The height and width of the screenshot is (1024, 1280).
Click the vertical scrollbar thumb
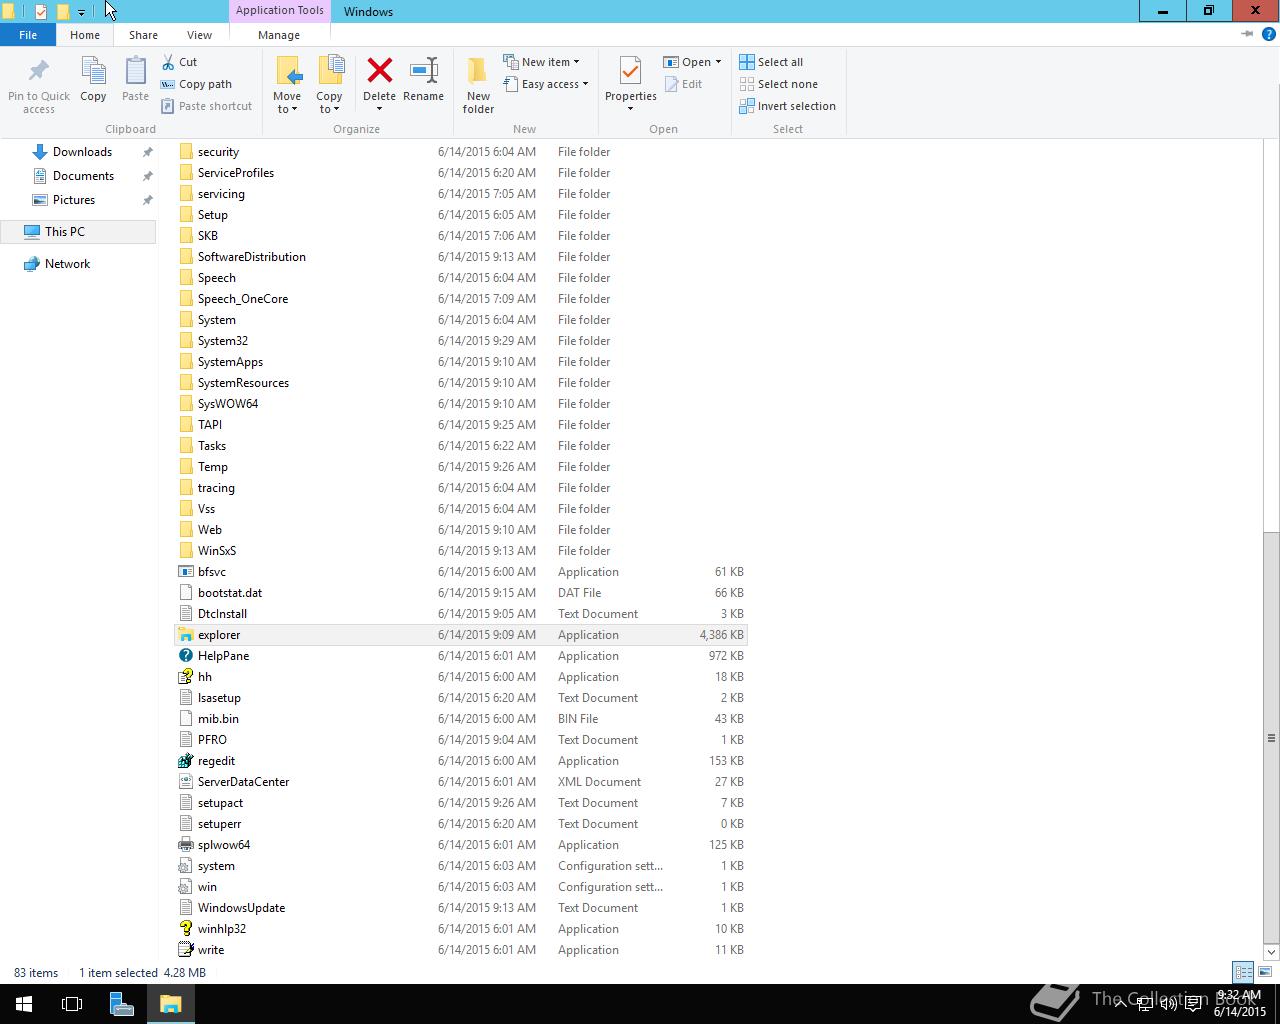[x=1271, y=737]
